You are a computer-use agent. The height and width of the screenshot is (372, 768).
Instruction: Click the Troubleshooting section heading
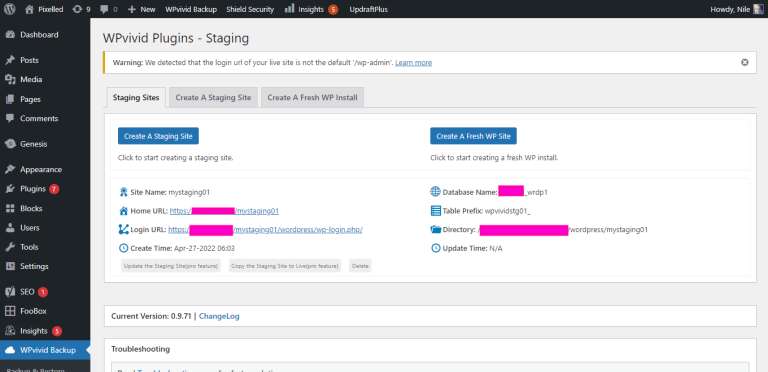[x=141, y=349]
